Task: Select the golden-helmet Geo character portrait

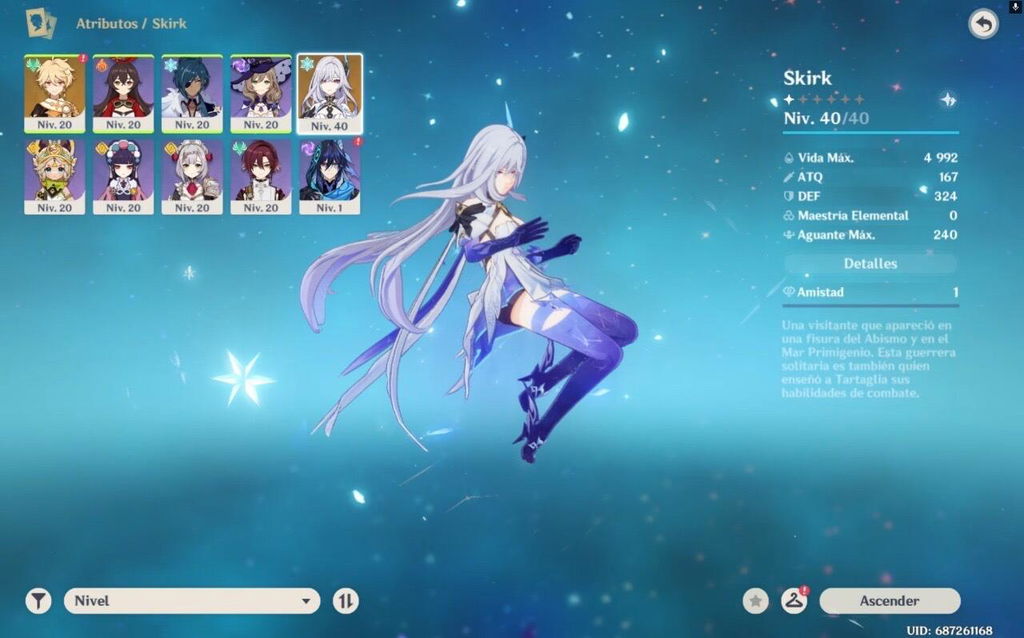Action: pyautogui.click(x=55, y=177)
